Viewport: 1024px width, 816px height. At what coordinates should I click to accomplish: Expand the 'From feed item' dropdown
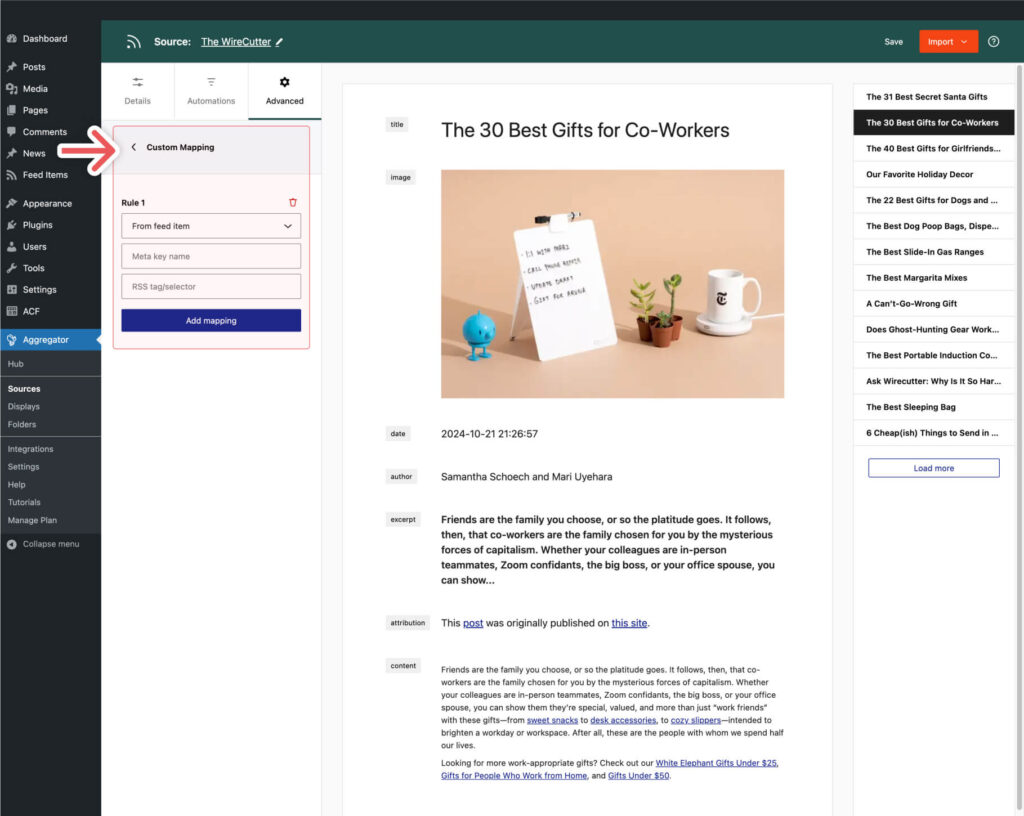(x=211, y=226)
